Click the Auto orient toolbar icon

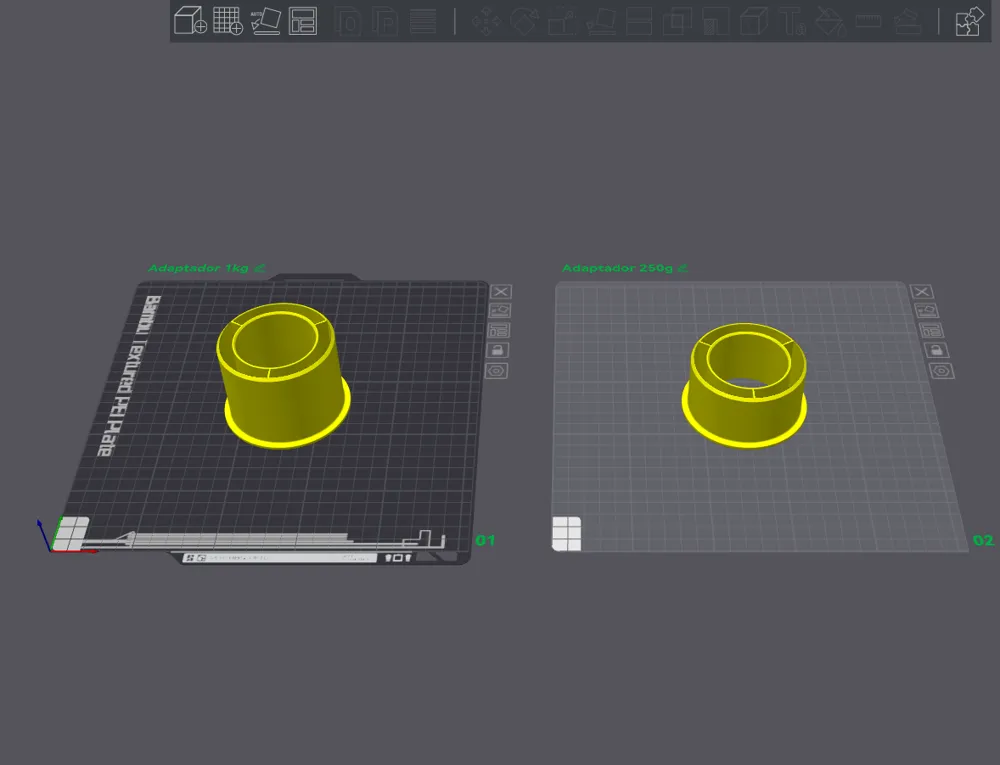coord(265,20)
